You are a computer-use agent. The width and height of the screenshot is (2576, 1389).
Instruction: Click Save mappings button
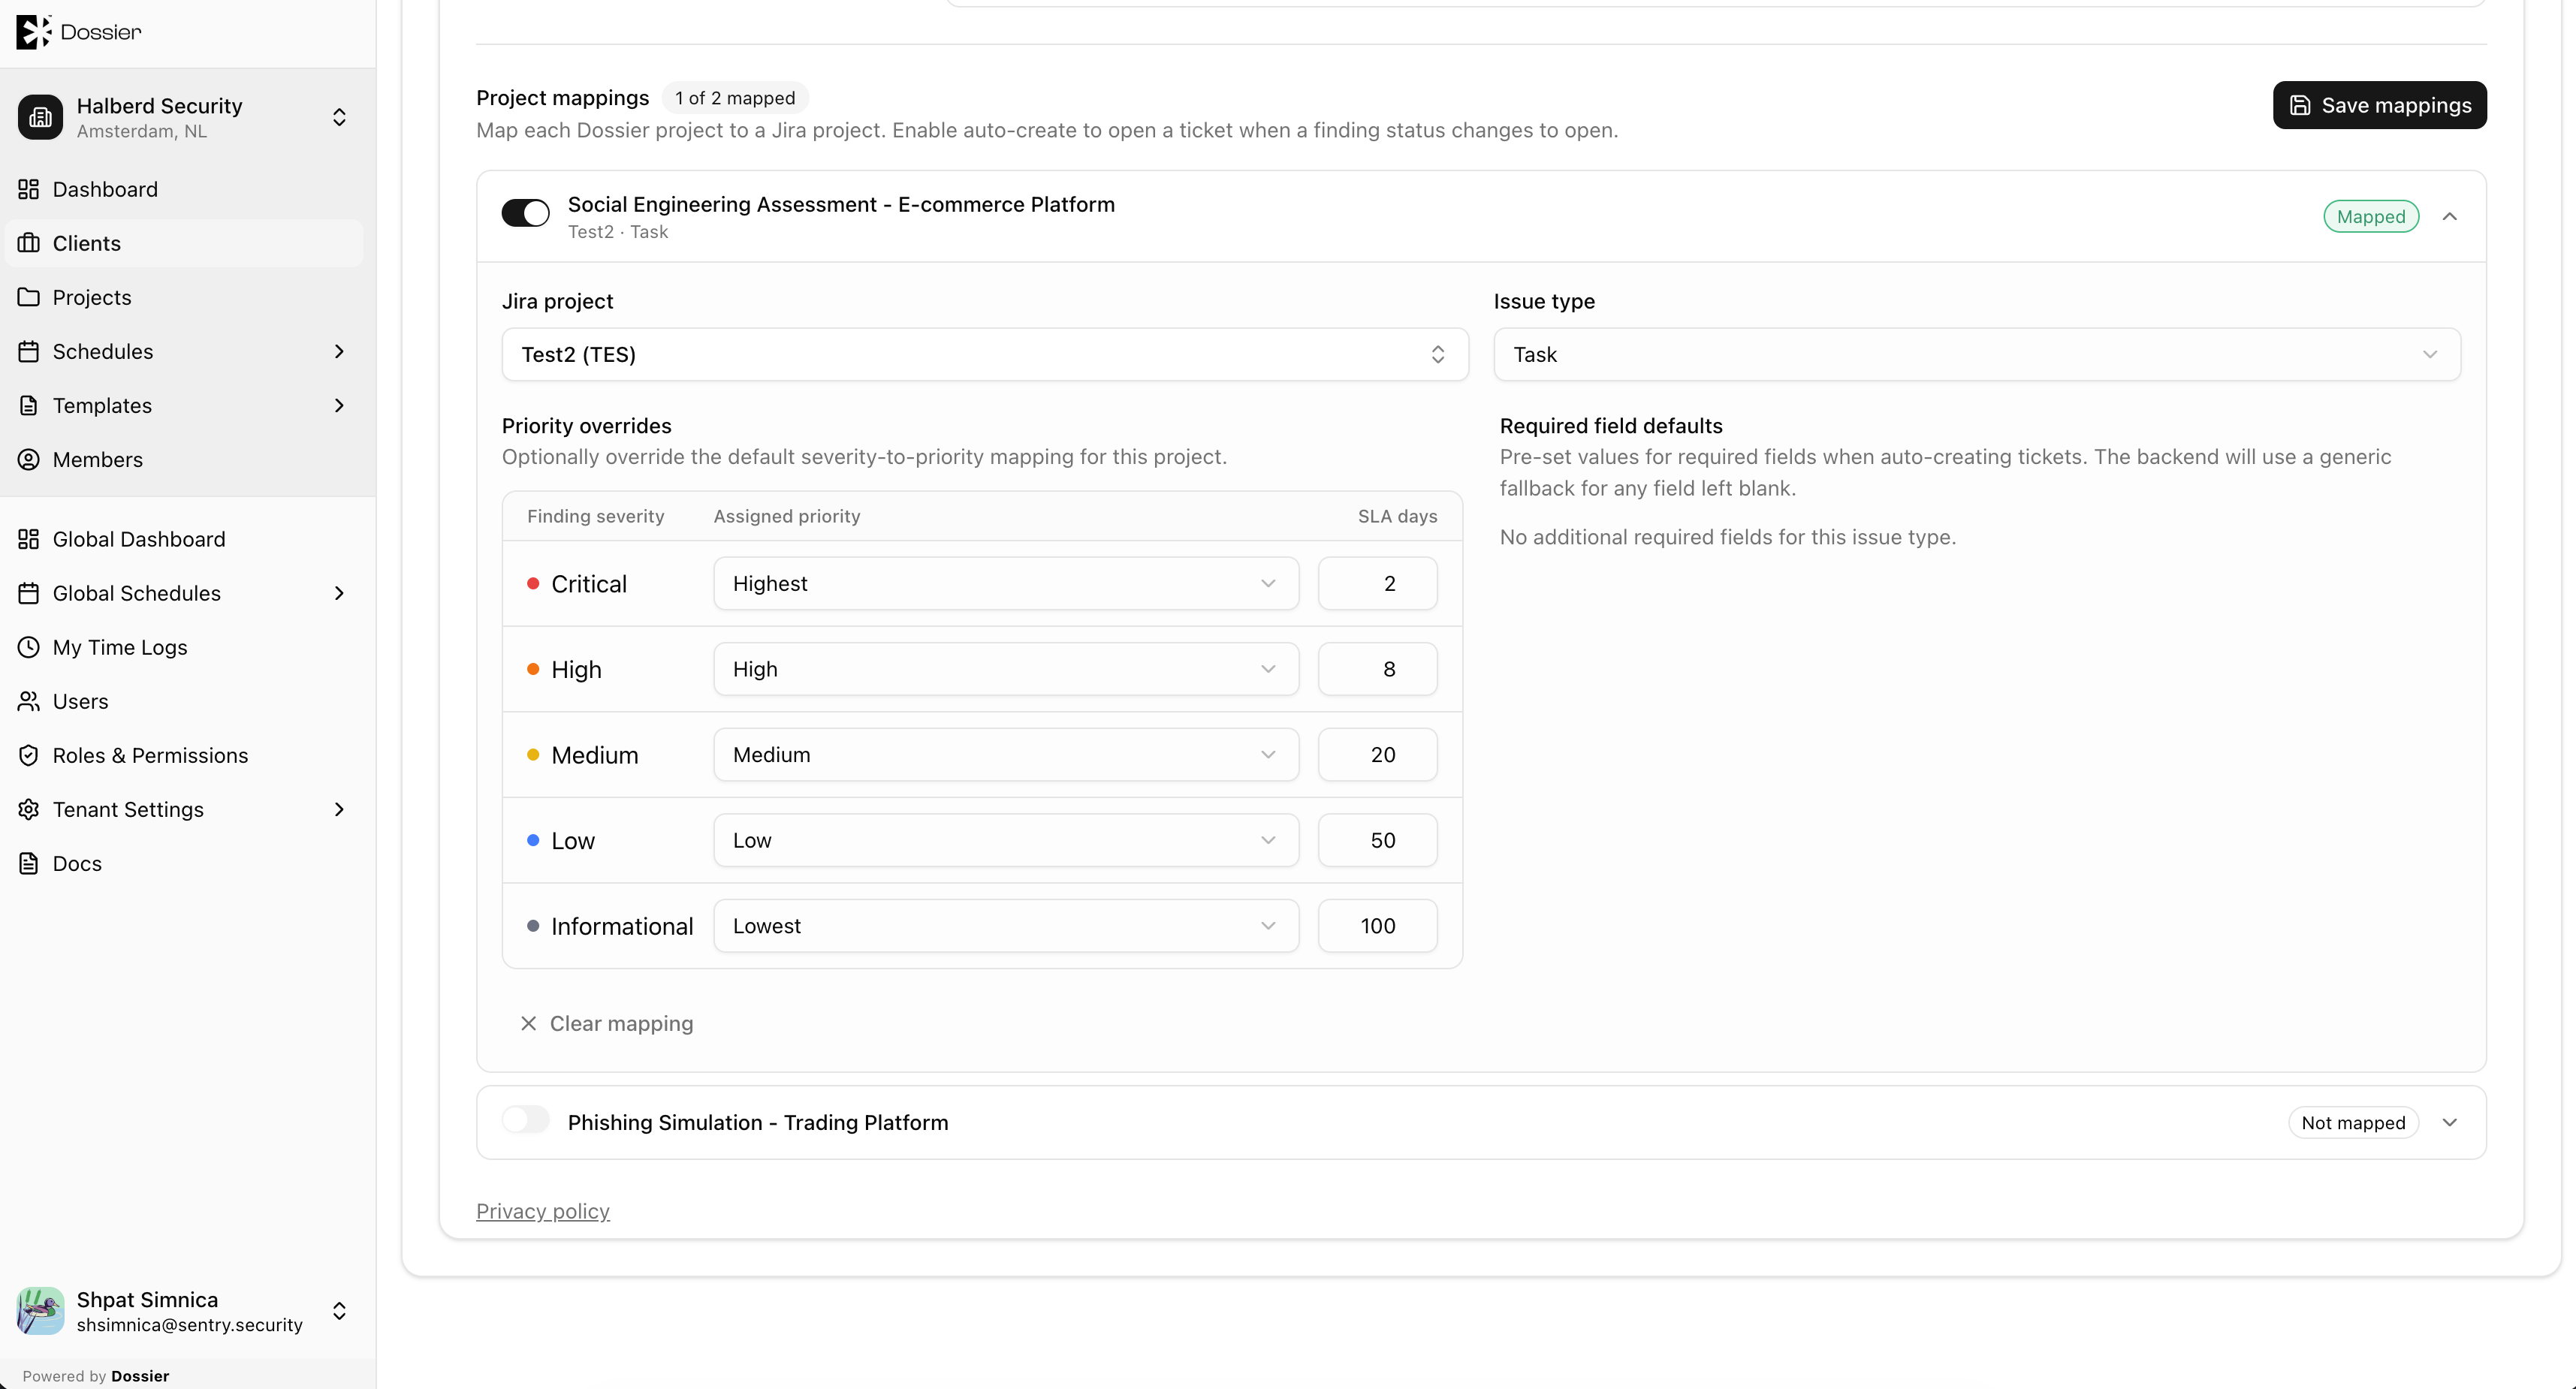tap(2379, 105)
